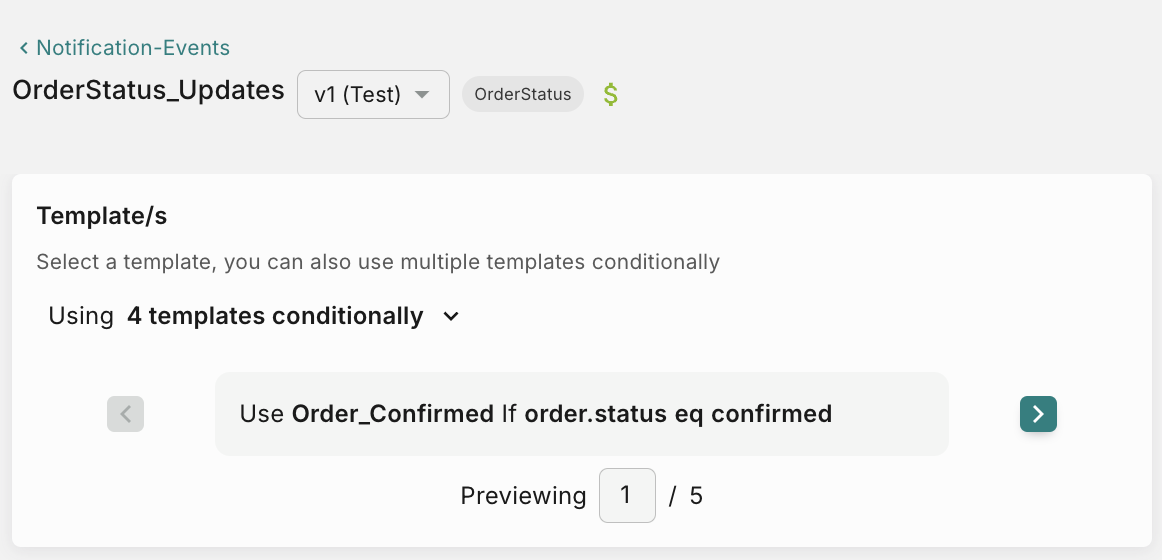This screenshot has height=560, width=1162.
Task: Click the OrderStatus tag chip
Action: (522, 95)
